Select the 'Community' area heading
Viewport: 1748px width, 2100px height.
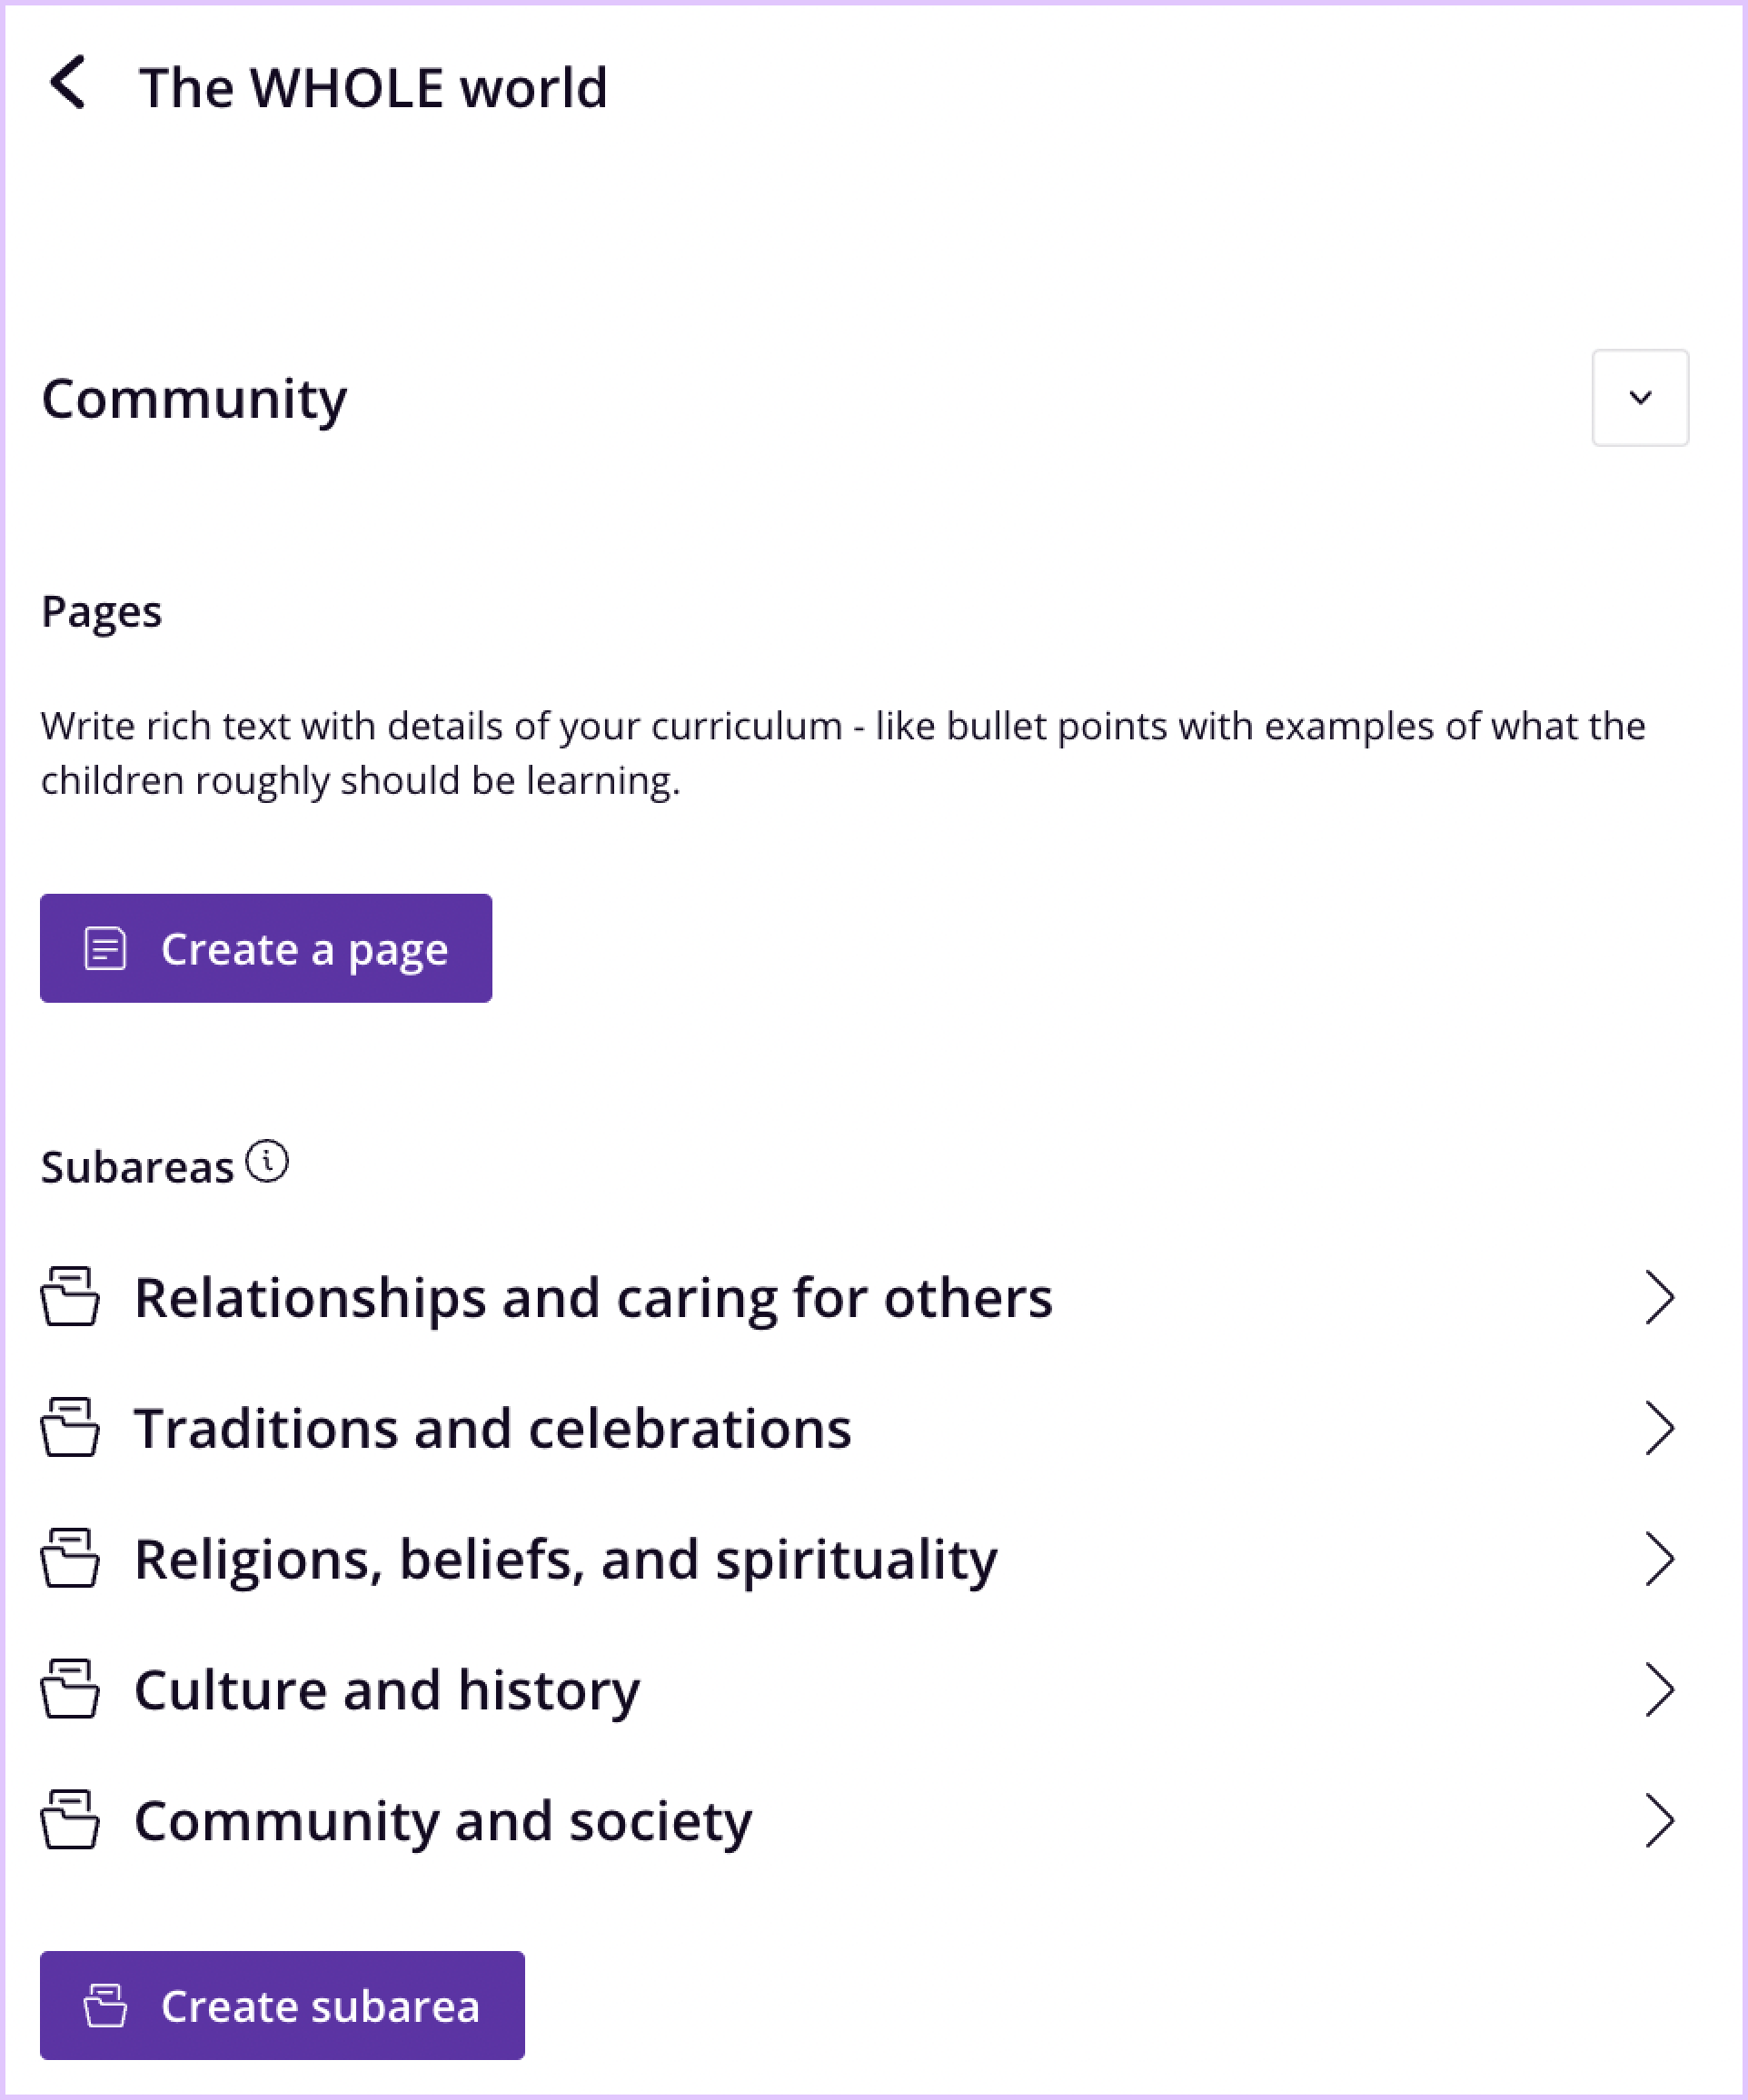[x=194, y=398]
